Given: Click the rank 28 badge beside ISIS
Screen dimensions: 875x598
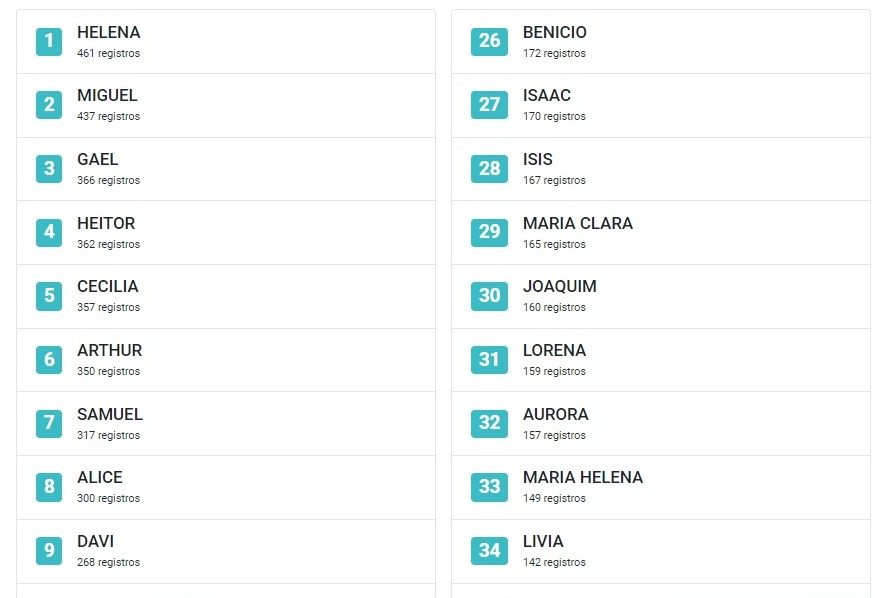Looking at the screenshot, I should point(488,168).
